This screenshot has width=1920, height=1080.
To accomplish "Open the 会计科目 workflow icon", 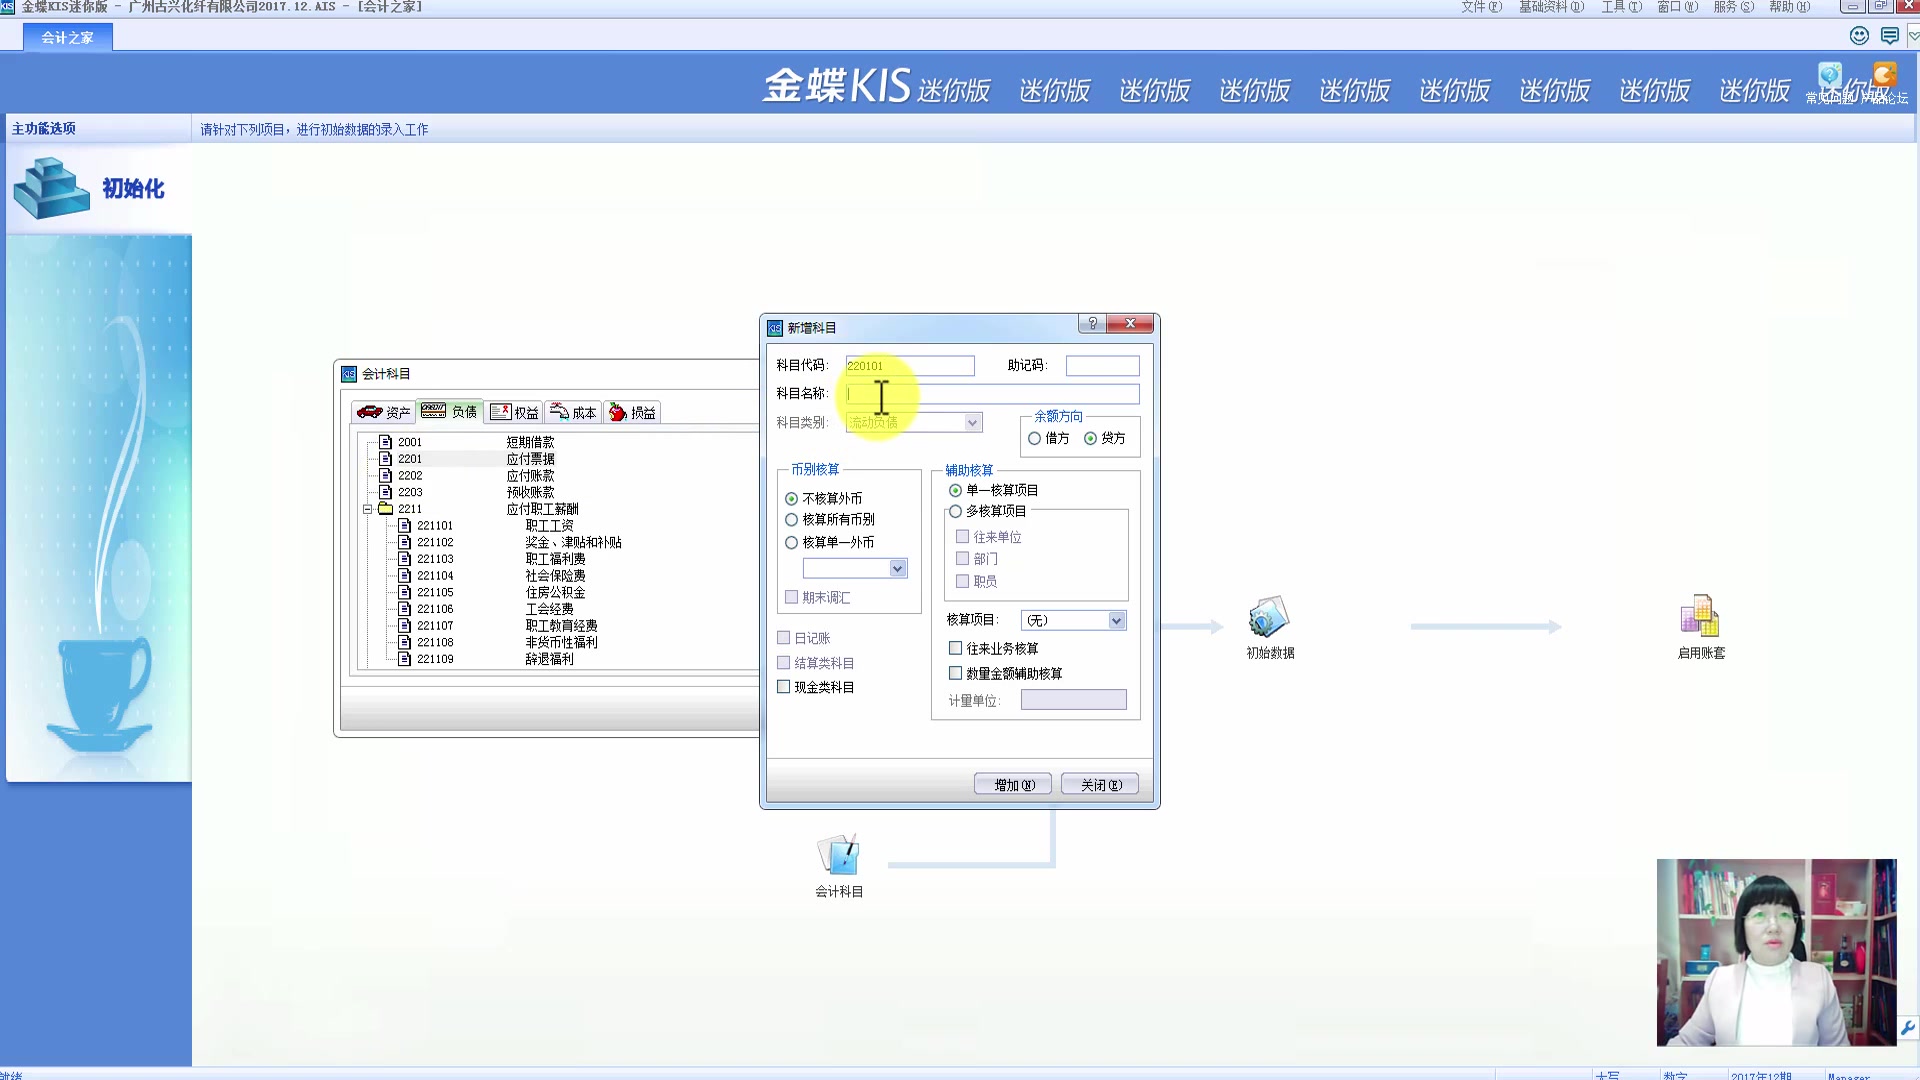I will coord(838,855).
